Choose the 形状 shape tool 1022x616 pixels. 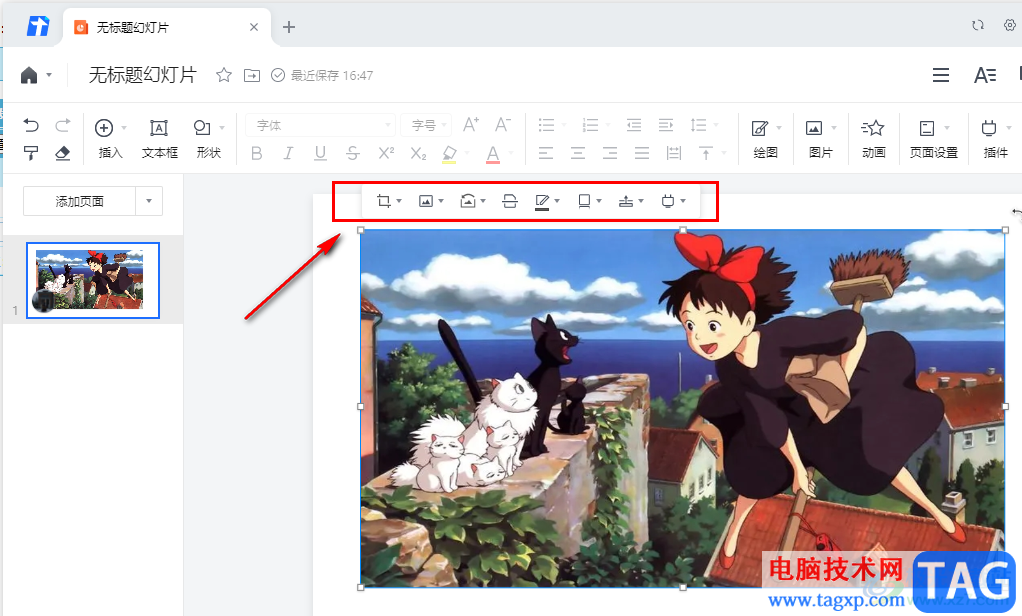(209, 139)
